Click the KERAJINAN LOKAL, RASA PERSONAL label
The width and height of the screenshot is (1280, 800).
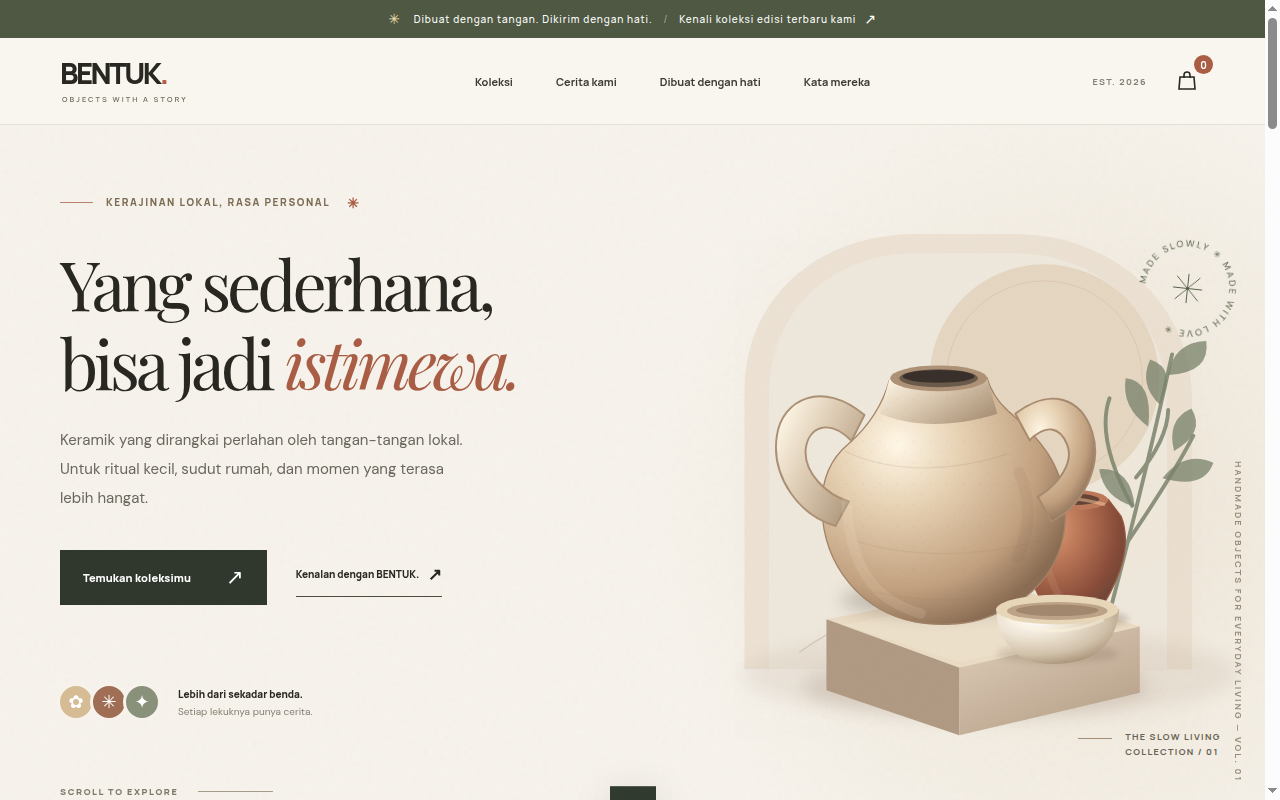[x=218, y=202]
